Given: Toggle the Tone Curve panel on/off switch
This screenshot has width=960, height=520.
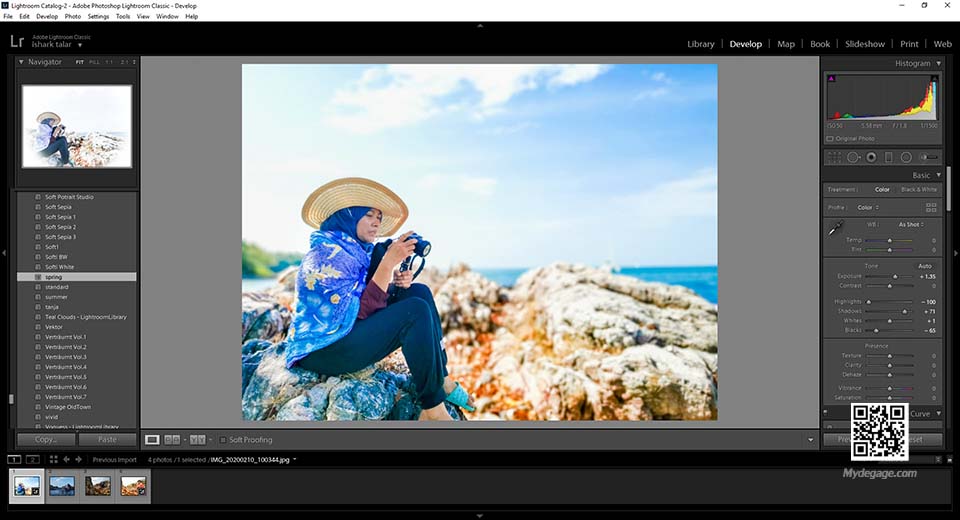Looking at the screenshot, I should coord(825,413).
